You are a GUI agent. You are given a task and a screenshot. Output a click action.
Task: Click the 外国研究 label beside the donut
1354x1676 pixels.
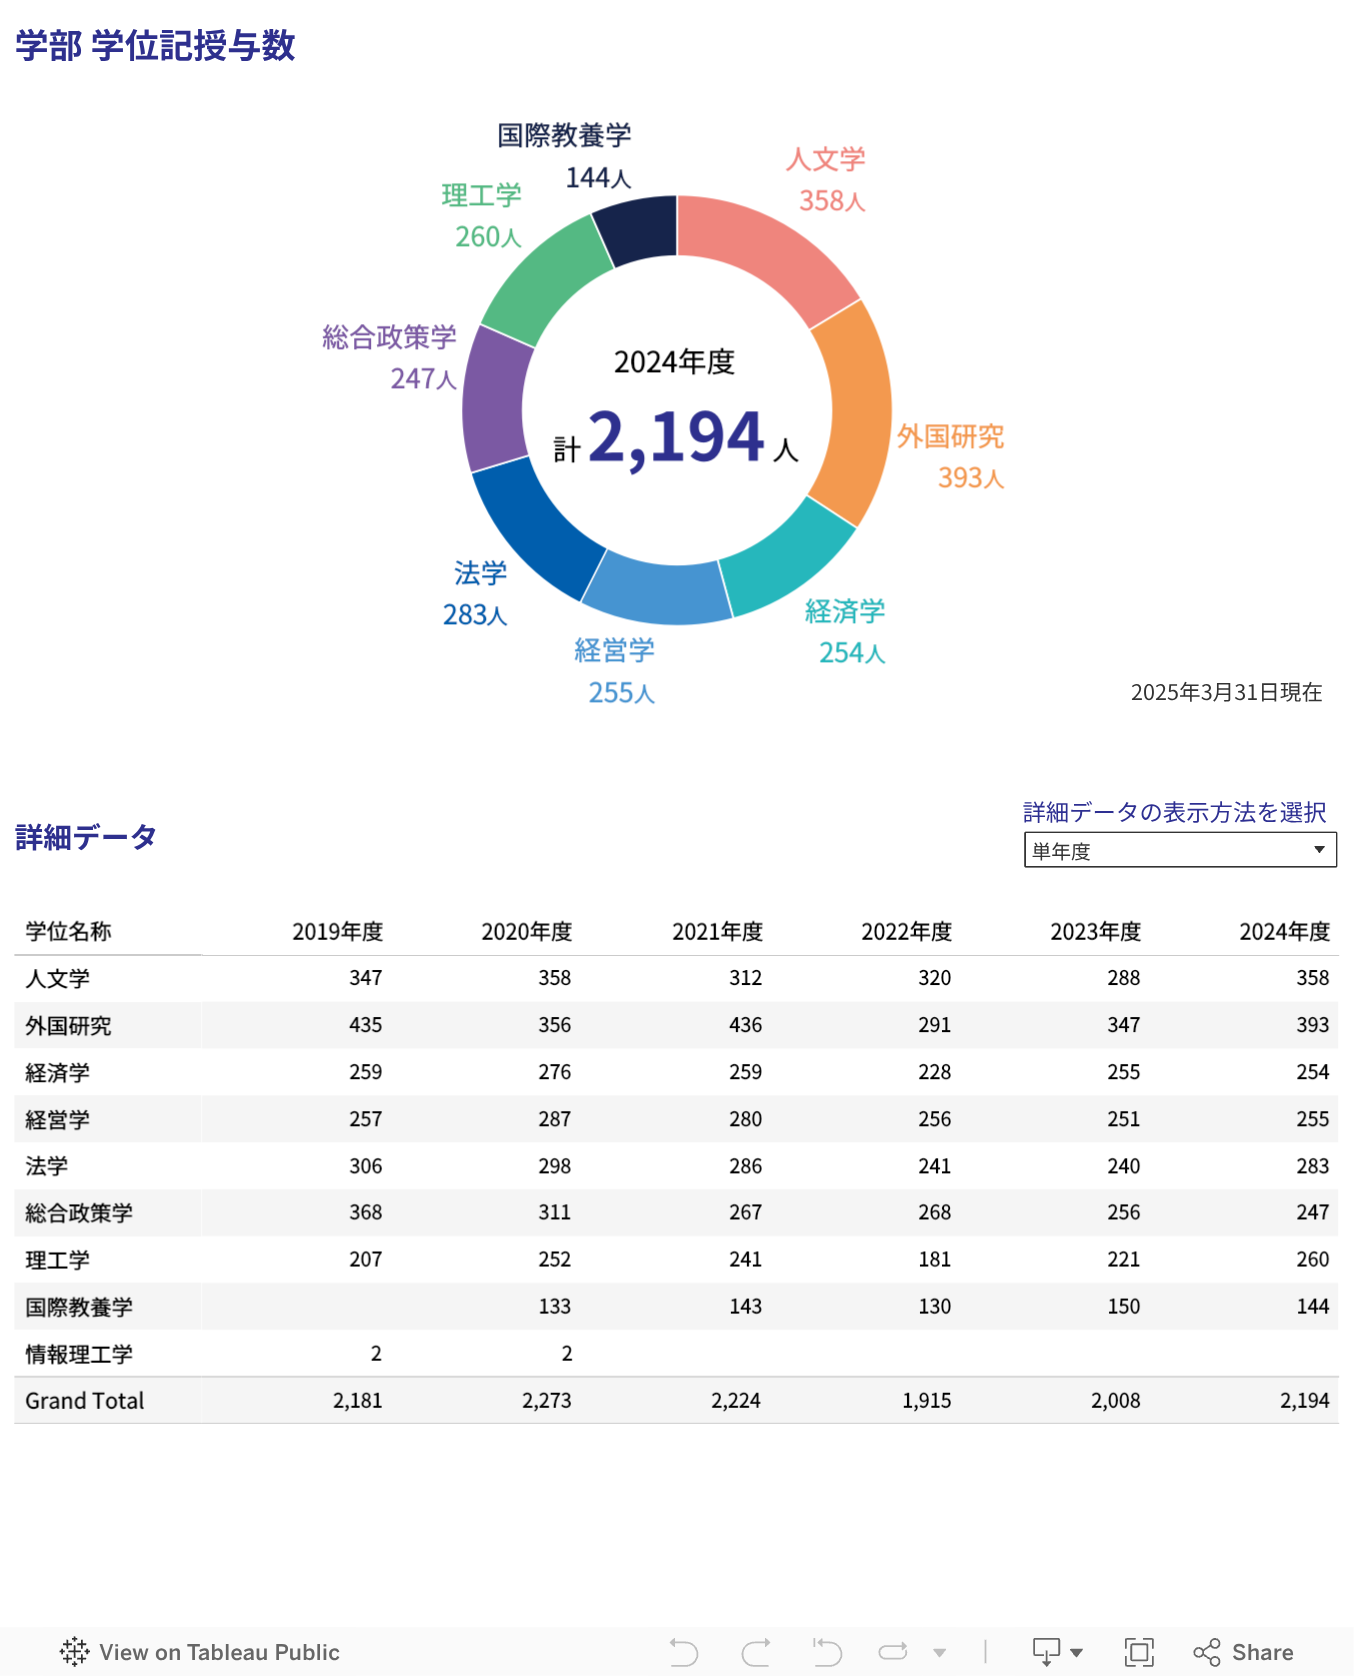point(950,436)
